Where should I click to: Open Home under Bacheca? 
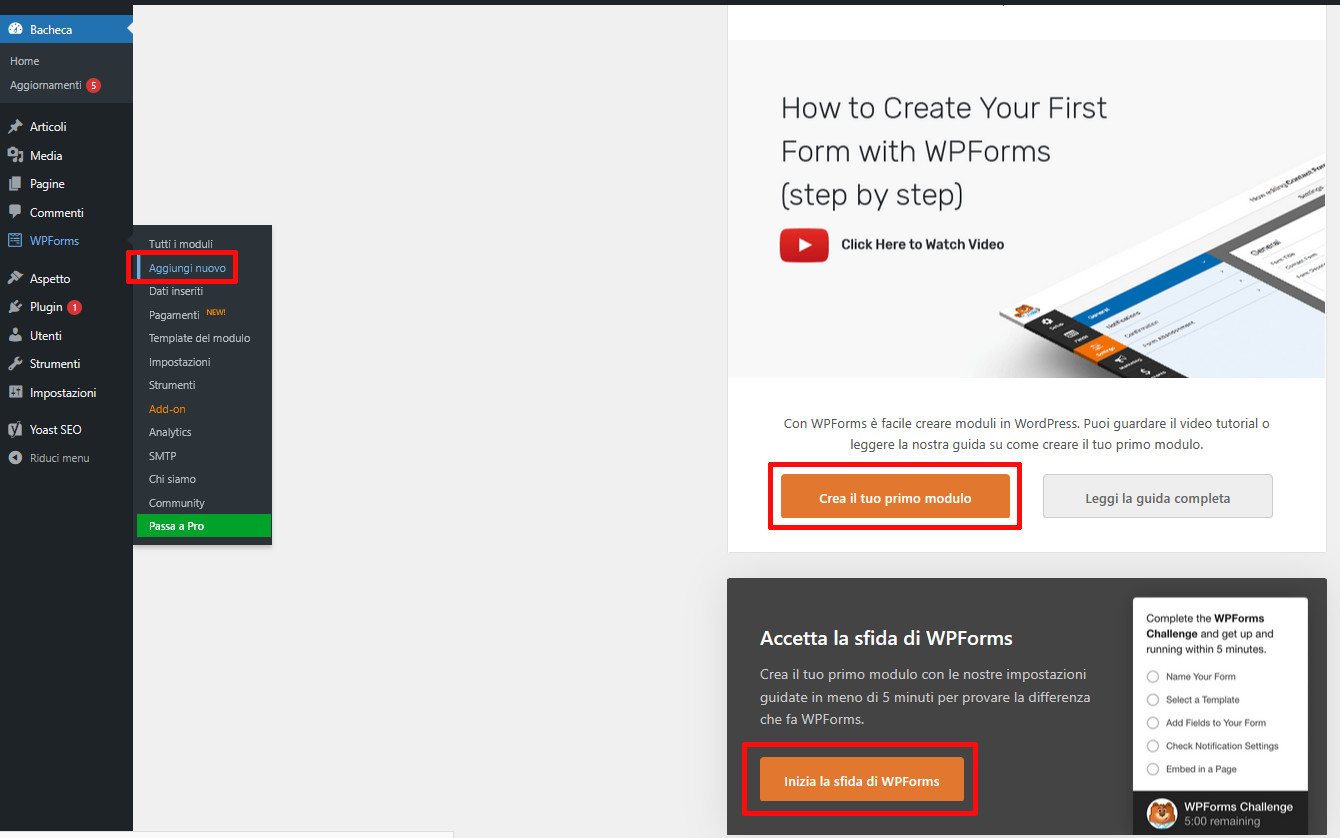pos(25,61)
